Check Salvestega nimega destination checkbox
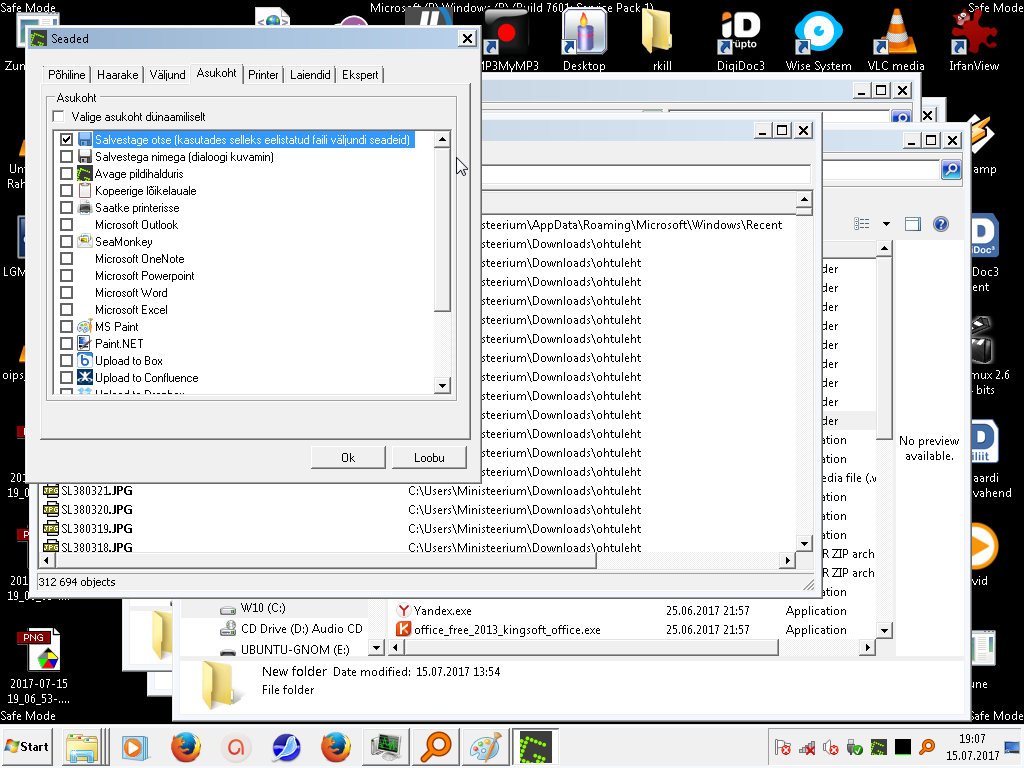This screenshot has height=768, width=1024. [x=66, y=157]
